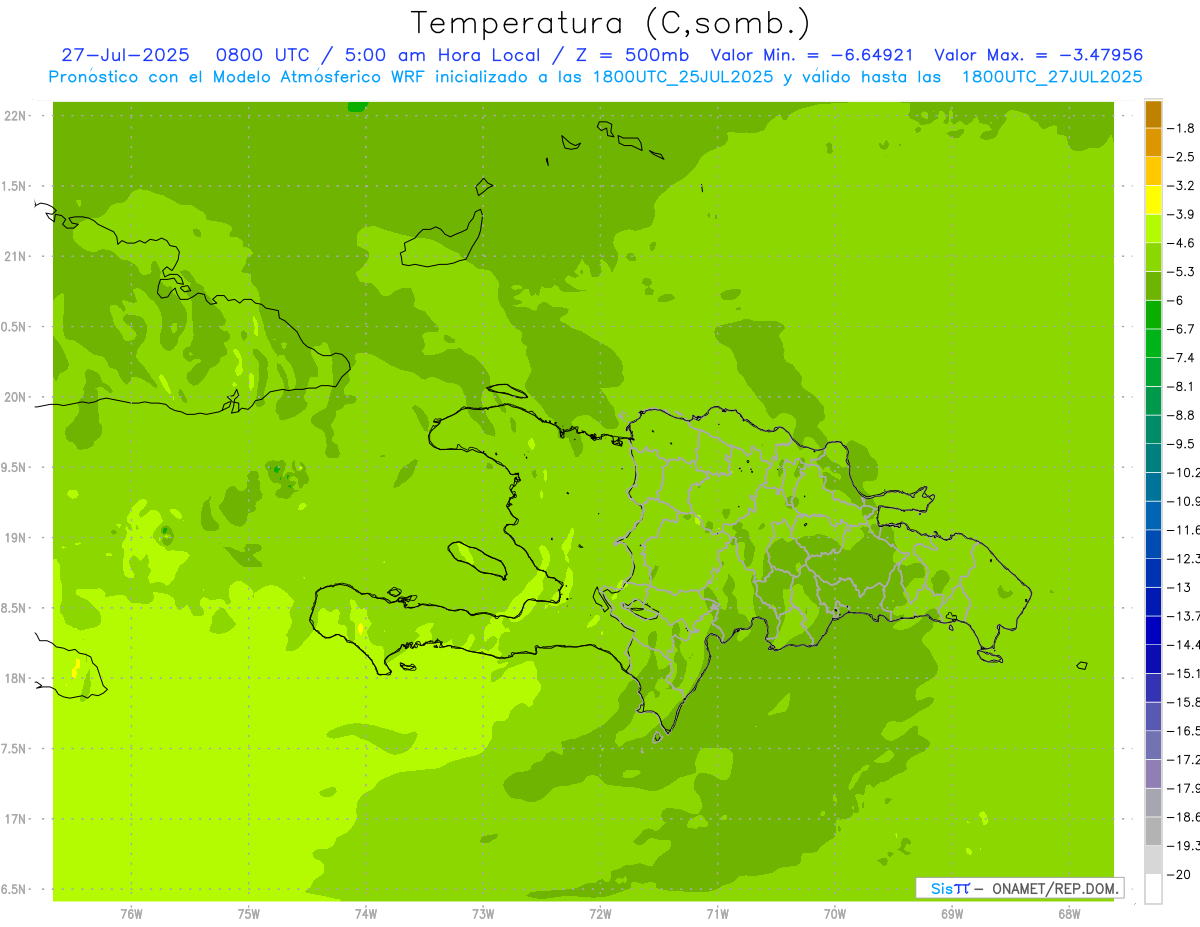Click the '-3.9' legend value
Viewport: 1200px width, 927px height.
1181,214
